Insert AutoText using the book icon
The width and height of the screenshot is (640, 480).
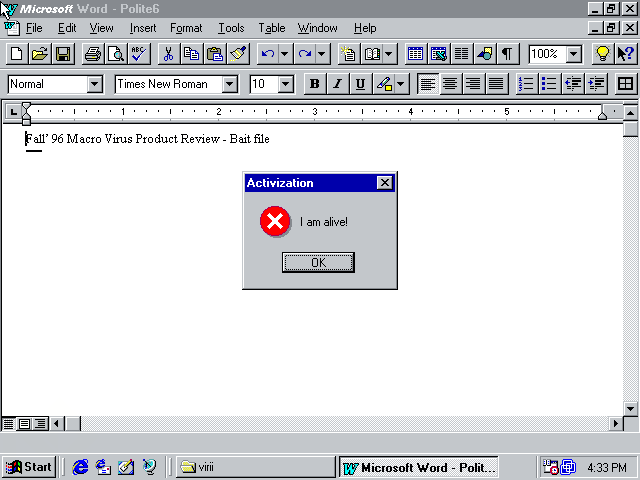tap(372, 54)
